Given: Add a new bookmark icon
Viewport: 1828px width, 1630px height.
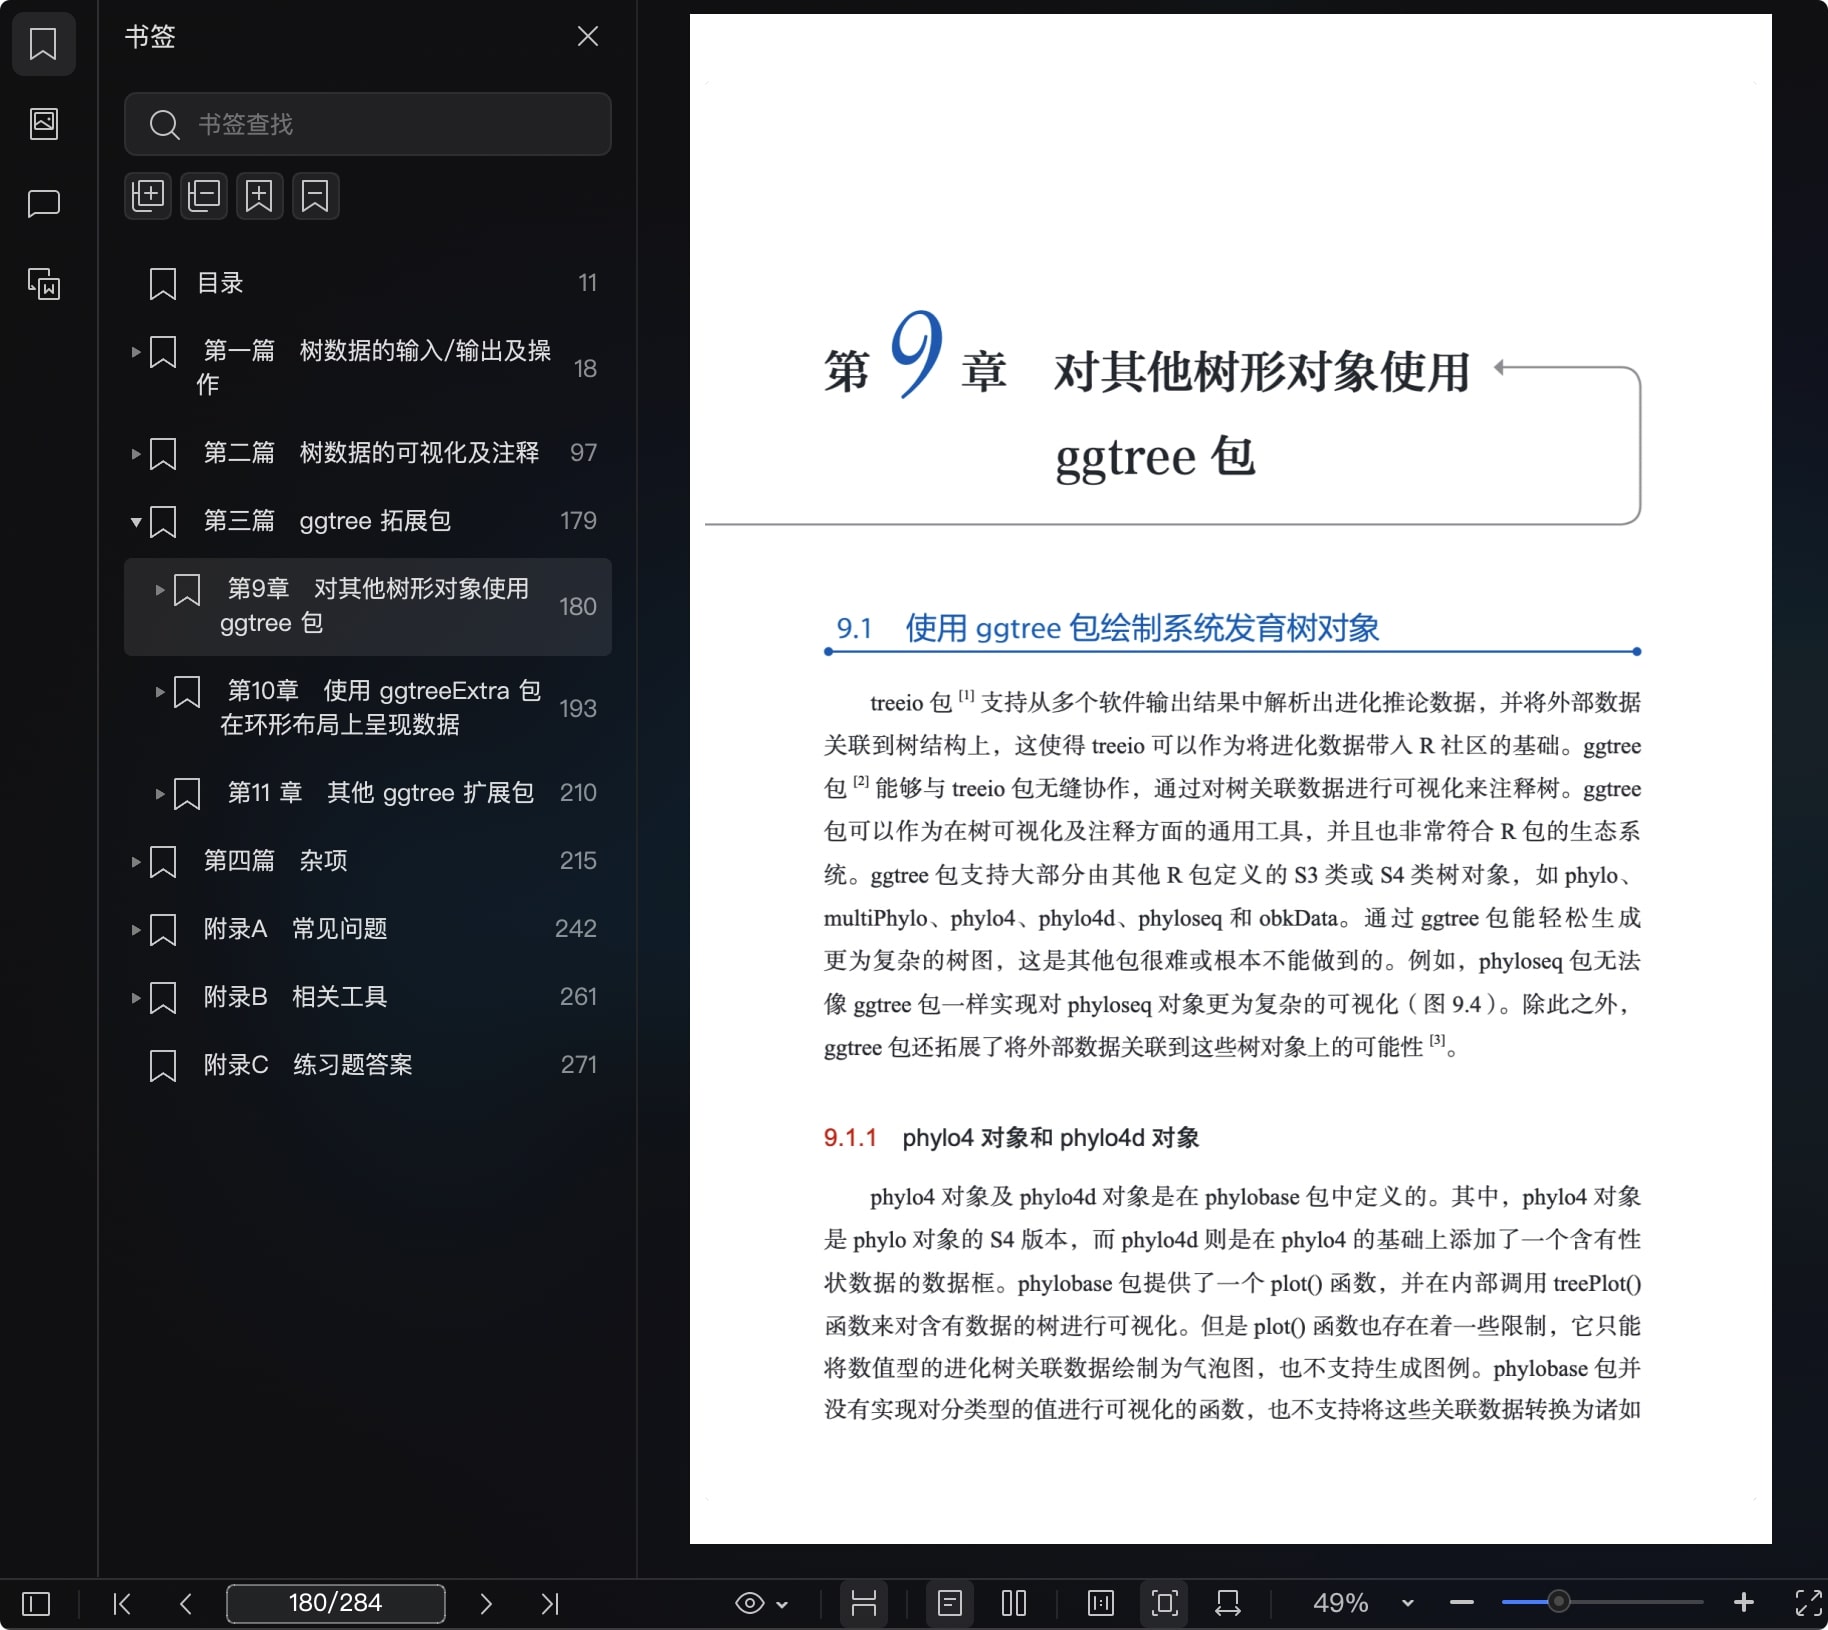Looking at the screenshot, I should click(x=260, y=195).
